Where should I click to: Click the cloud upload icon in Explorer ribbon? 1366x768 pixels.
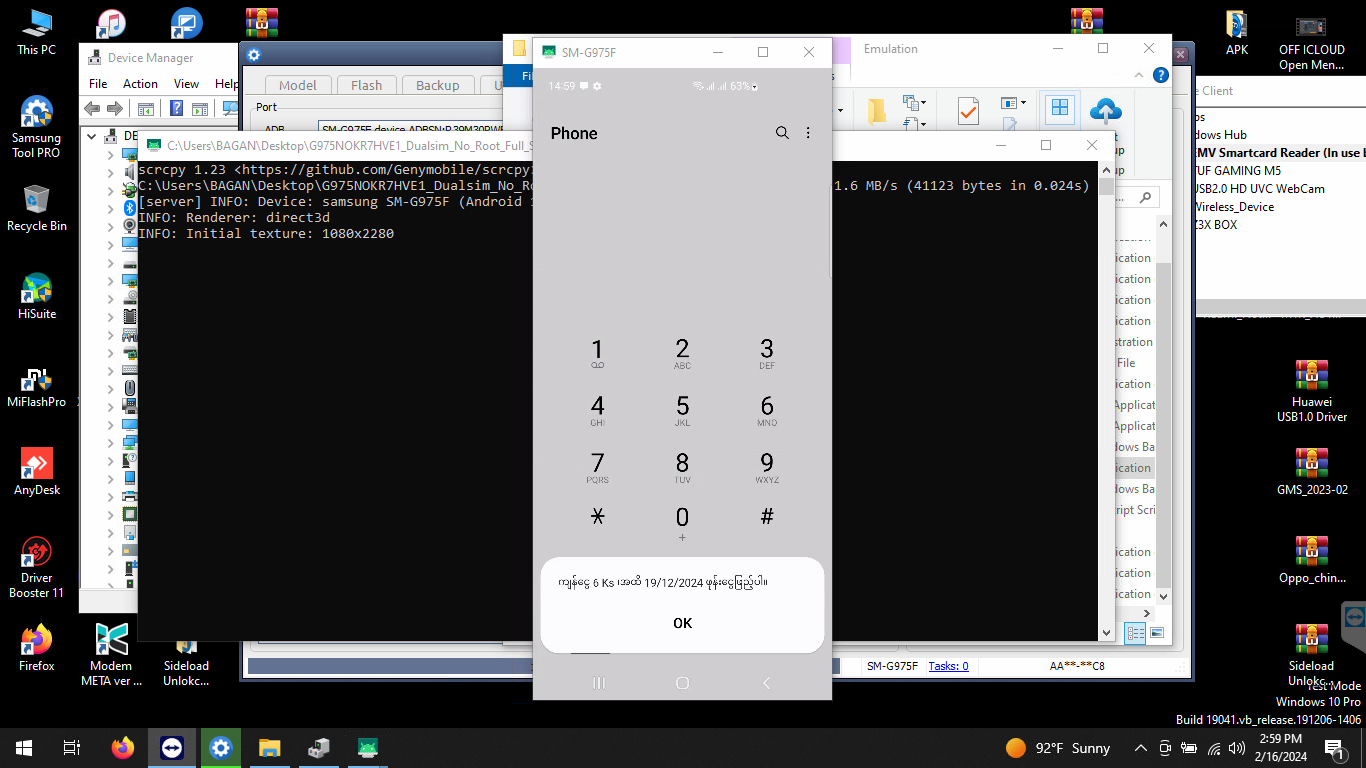click(1106, 110)
